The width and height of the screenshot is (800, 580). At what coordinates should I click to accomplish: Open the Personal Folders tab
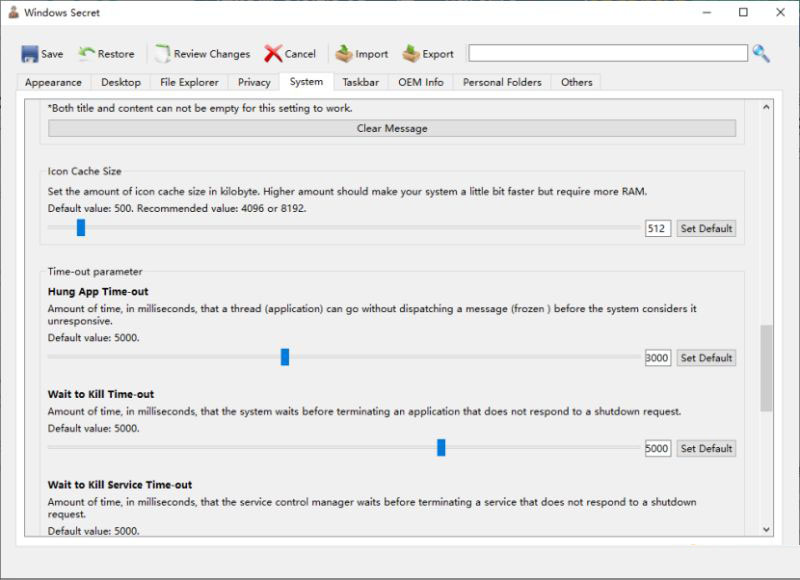[x=502, y=82]
